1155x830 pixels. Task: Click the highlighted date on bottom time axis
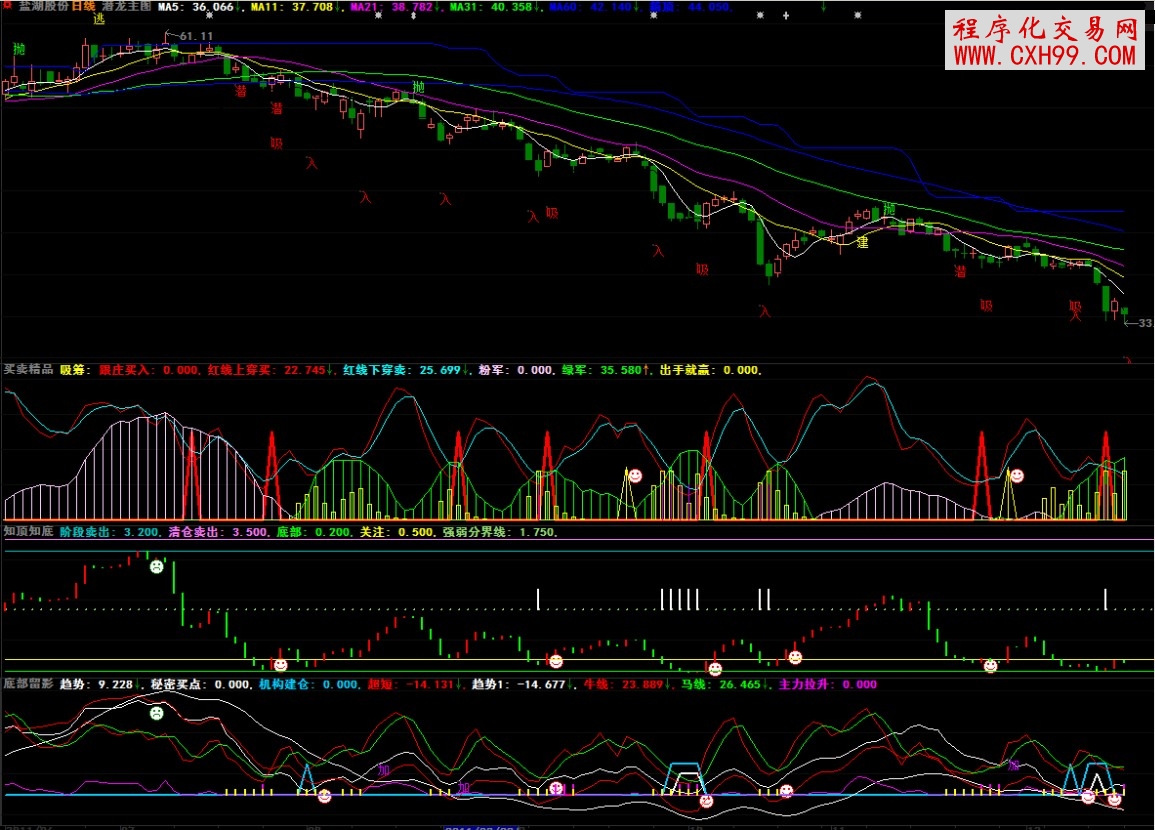click(483, 826)
